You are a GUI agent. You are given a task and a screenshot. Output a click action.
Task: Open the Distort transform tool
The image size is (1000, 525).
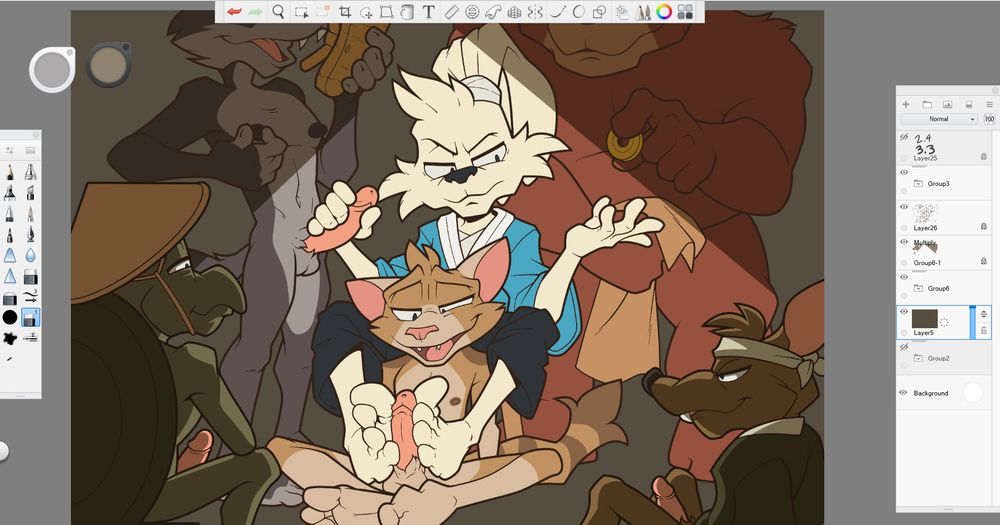(x=386, y=11)
